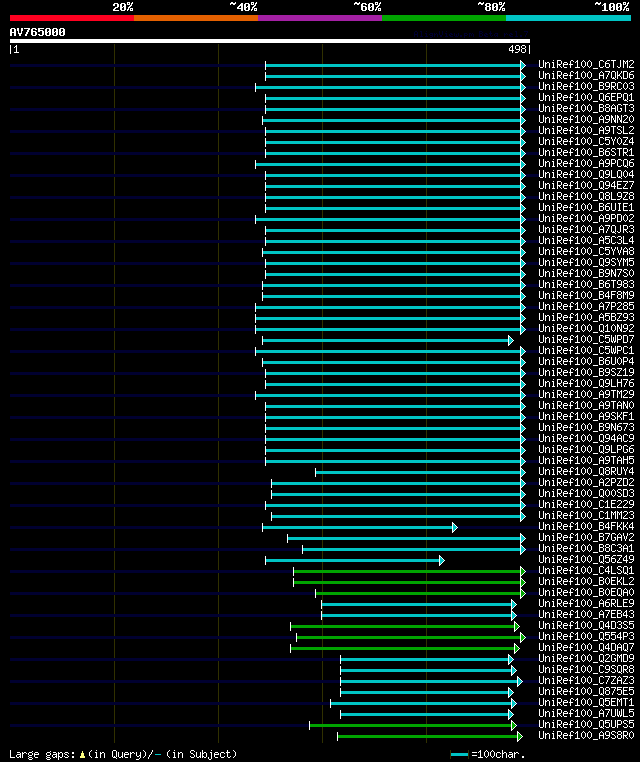Click the purple ~60% identity legend segment
Screen dimensions: 640x762
[x=320, y=18]
